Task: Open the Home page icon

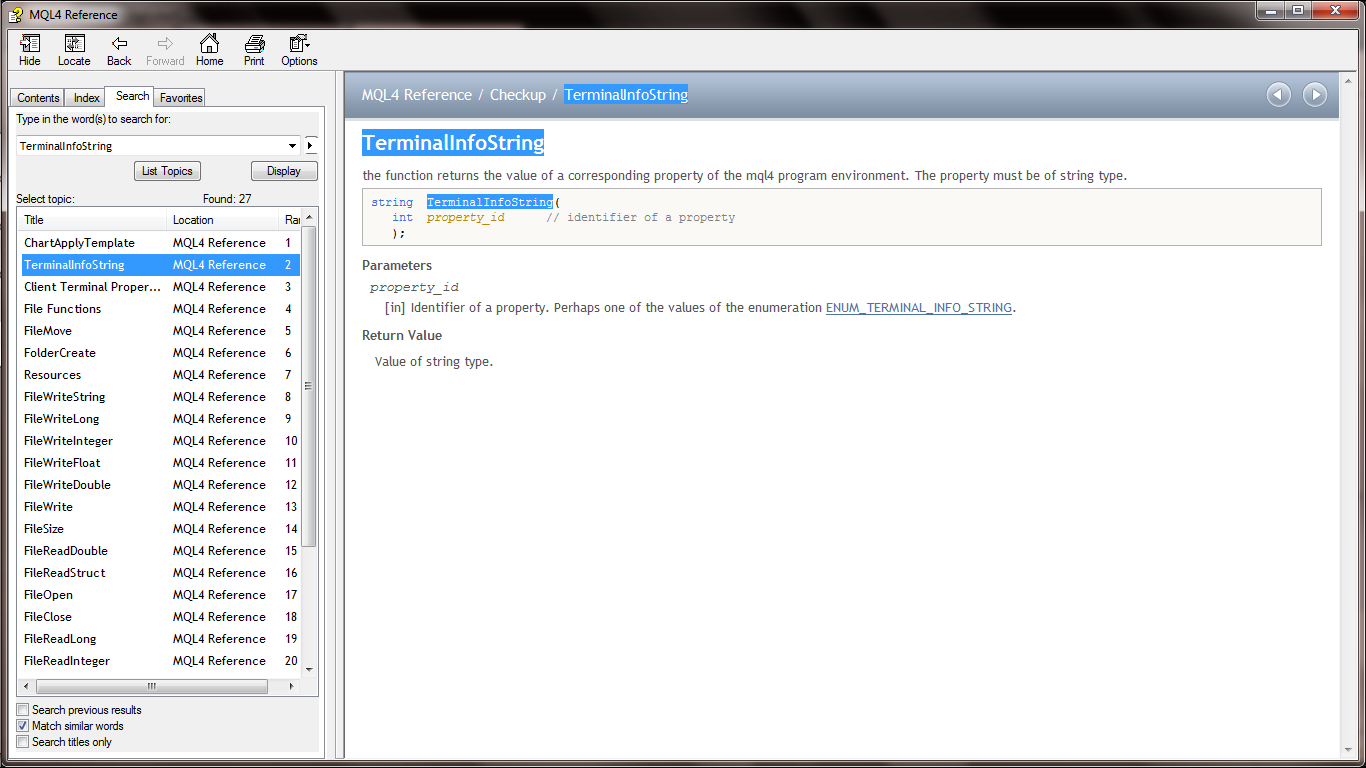Action: tap(209, 50)
